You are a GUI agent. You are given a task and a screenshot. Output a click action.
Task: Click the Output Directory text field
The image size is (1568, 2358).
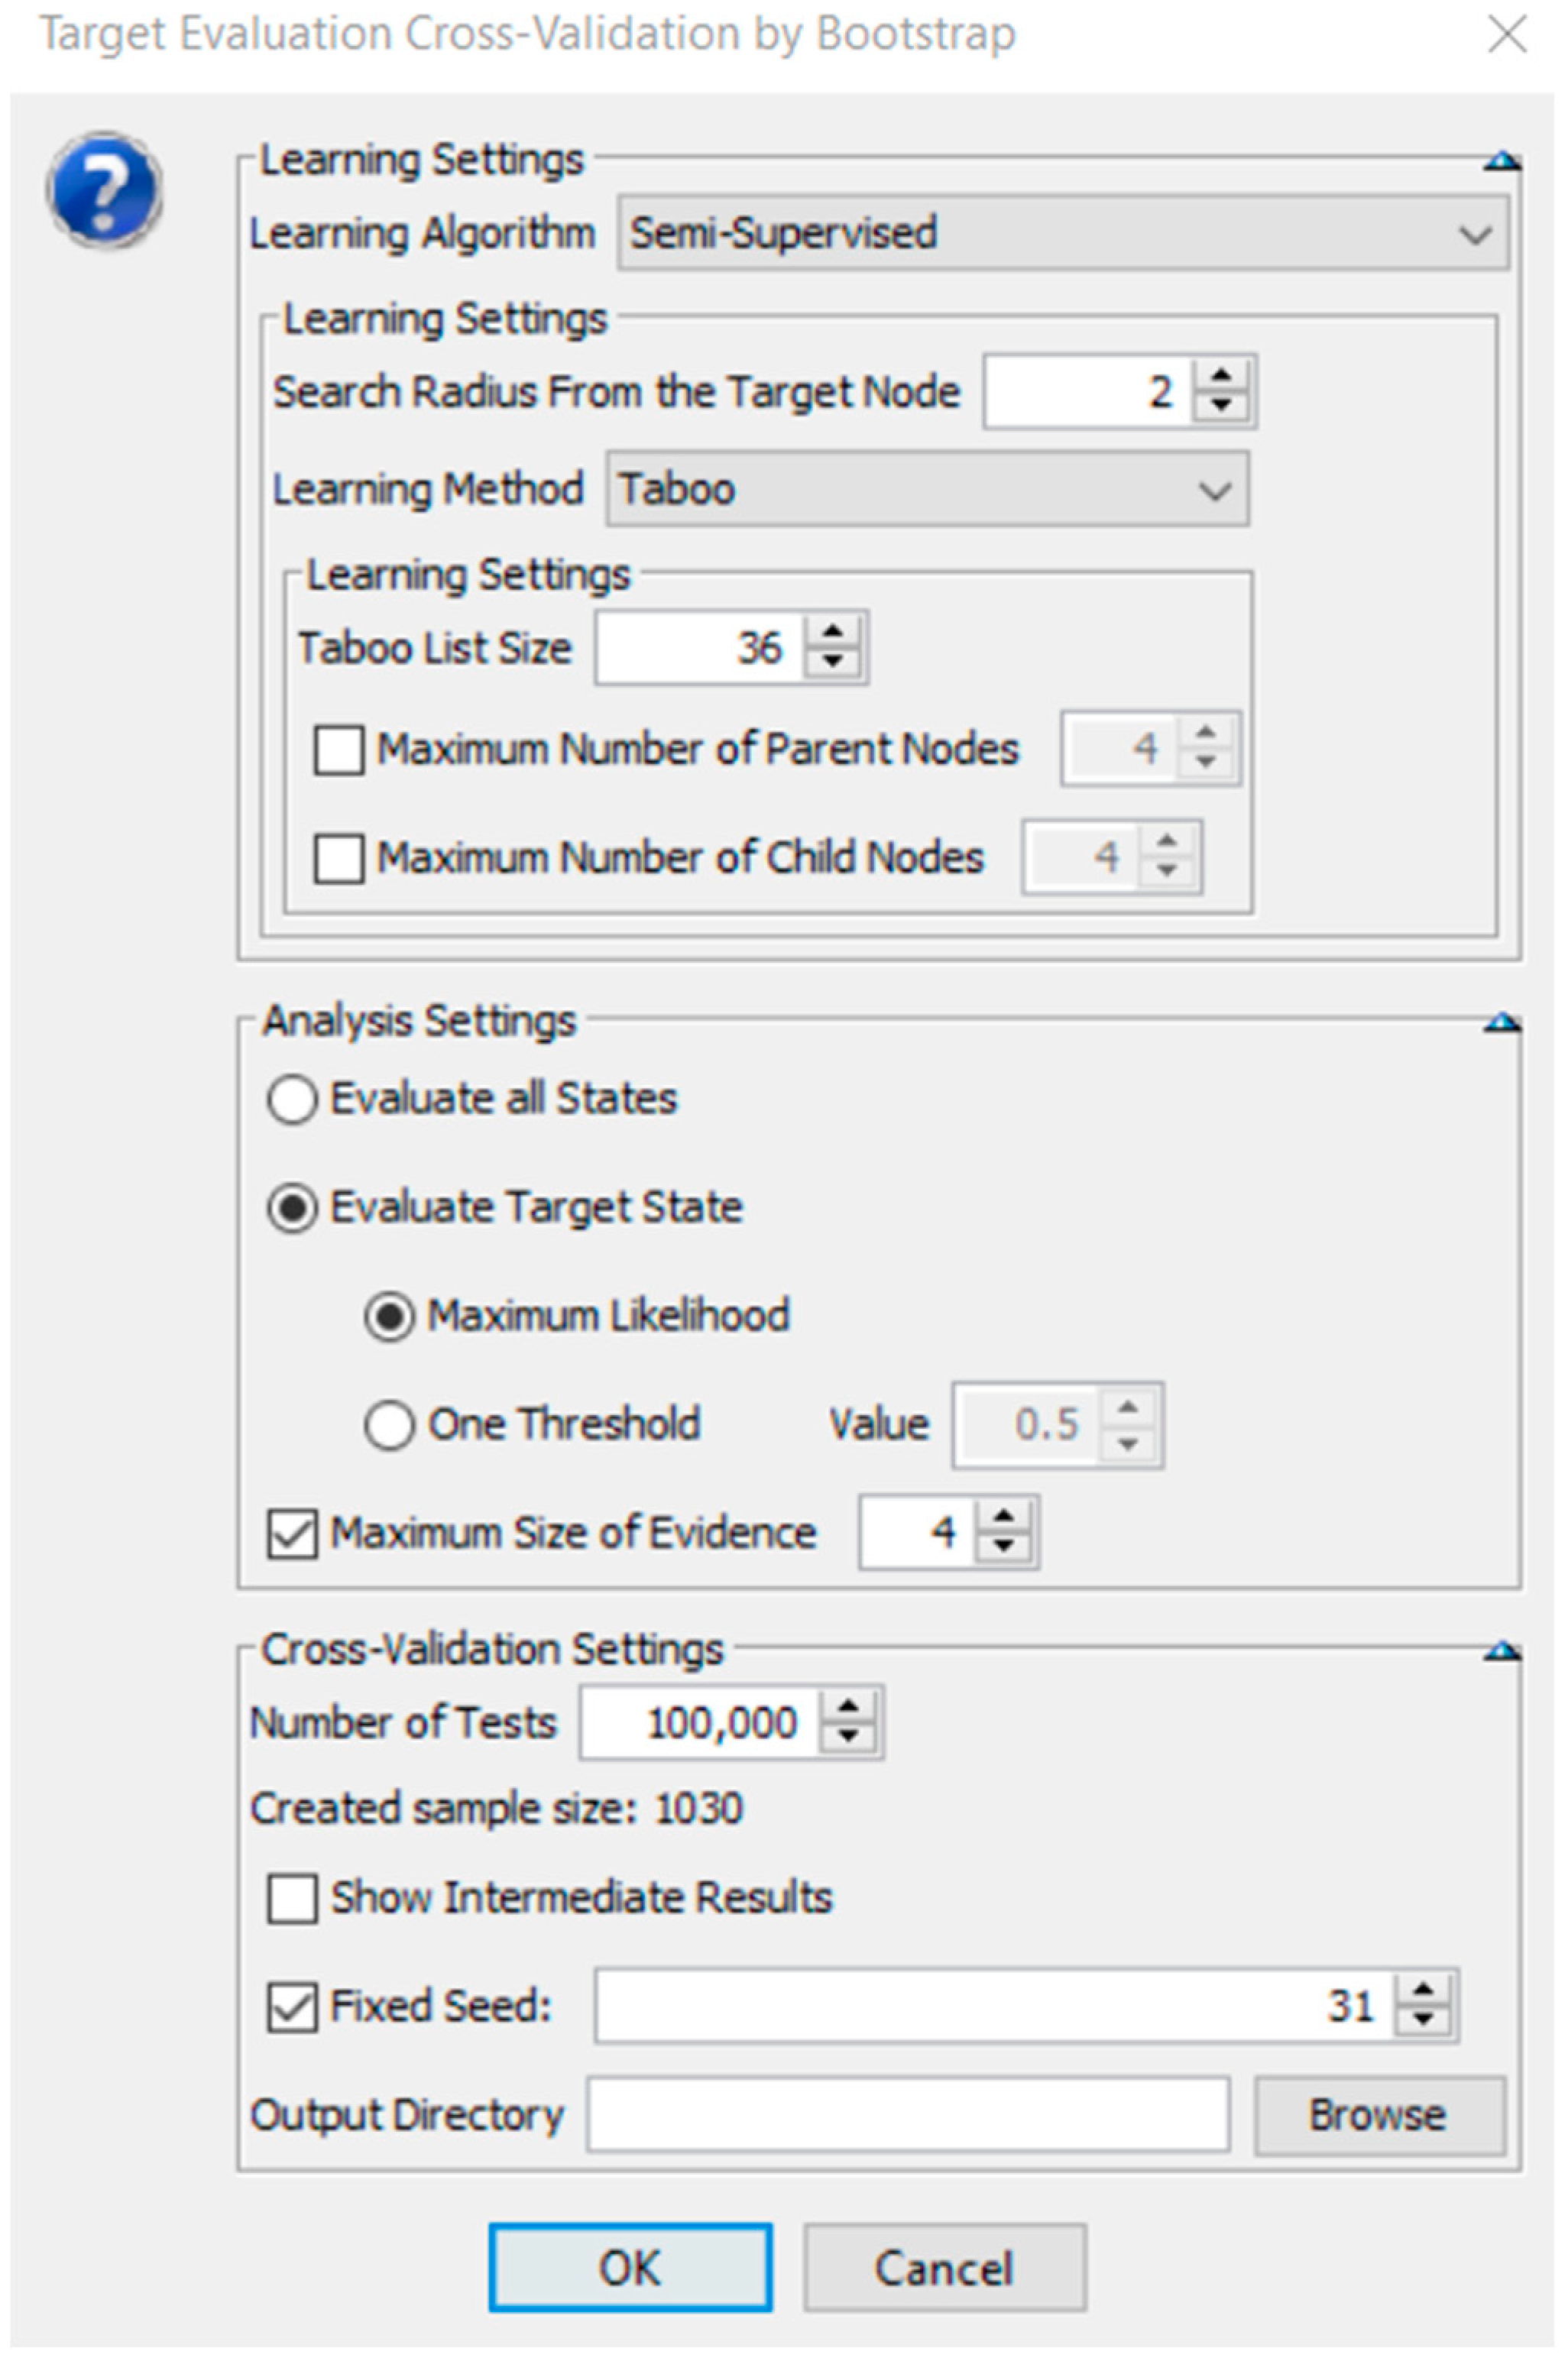tap(908, 2115)
